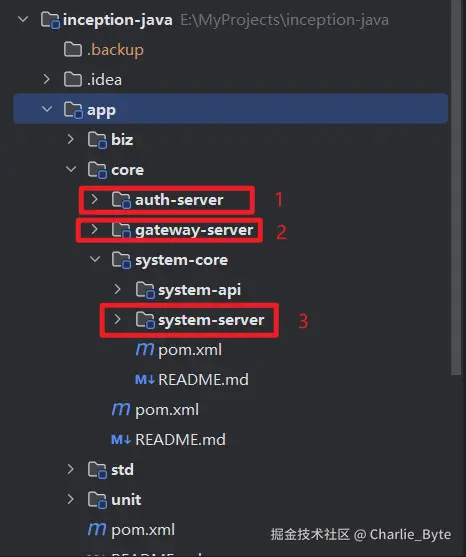Click the inception-java project module folder icon

point(50,20)
